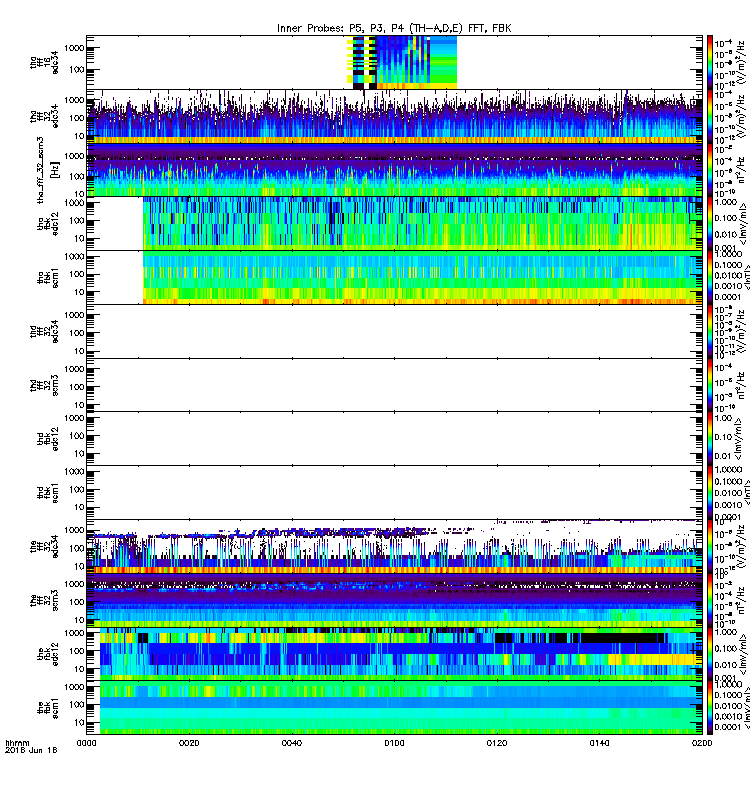Select the 'tha fbk edc12' panel label
750x800 pixels.
(47, 224)
